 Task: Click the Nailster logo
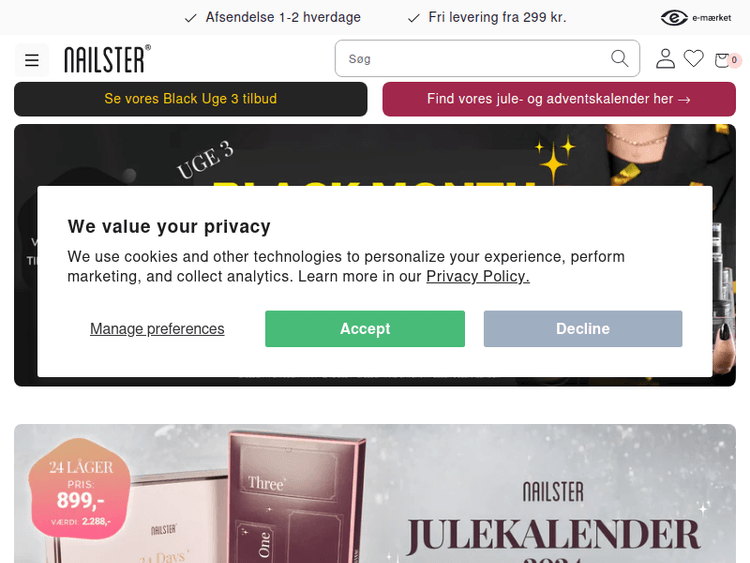point(108,59)
